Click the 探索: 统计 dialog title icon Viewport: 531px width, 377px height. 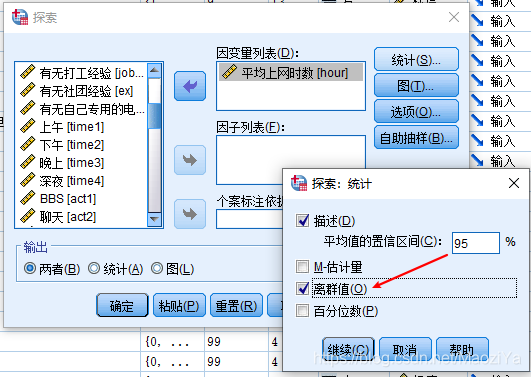click(x=299, y=183)
